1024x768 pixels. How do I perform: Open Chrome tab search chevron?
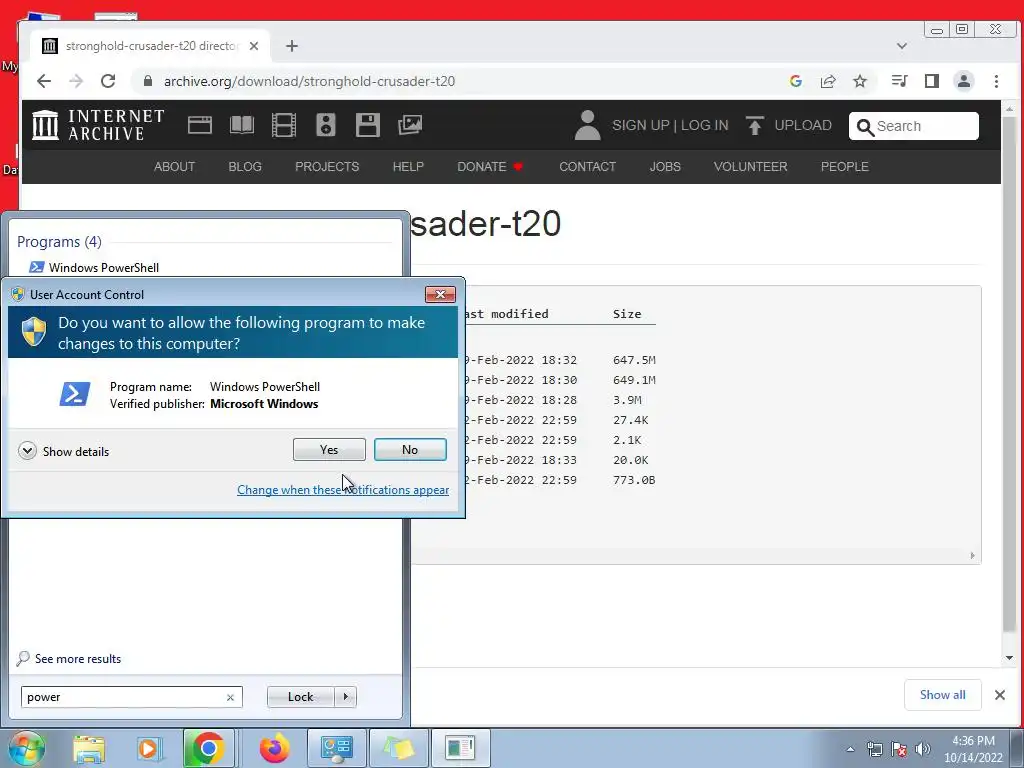tap(902, 46)
